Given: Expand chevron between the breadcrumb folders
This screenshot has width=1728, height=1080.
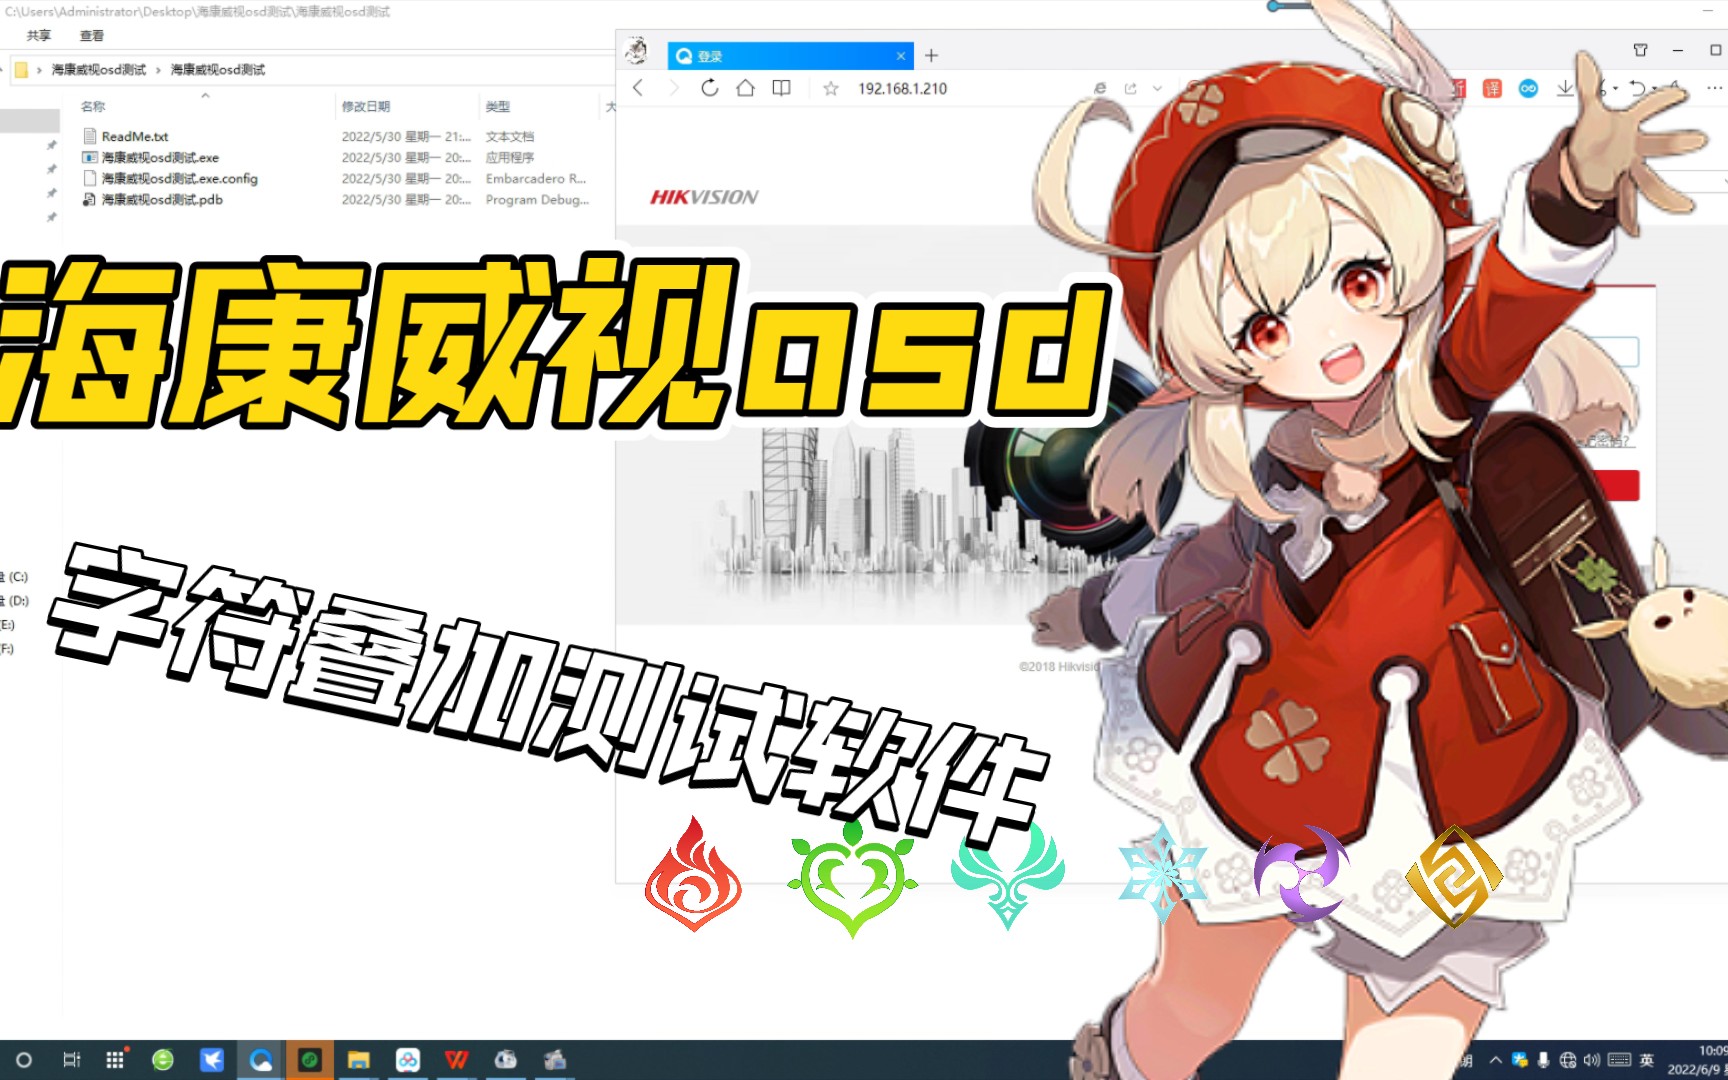Looking at the screenshot, I should pos(158,69).
